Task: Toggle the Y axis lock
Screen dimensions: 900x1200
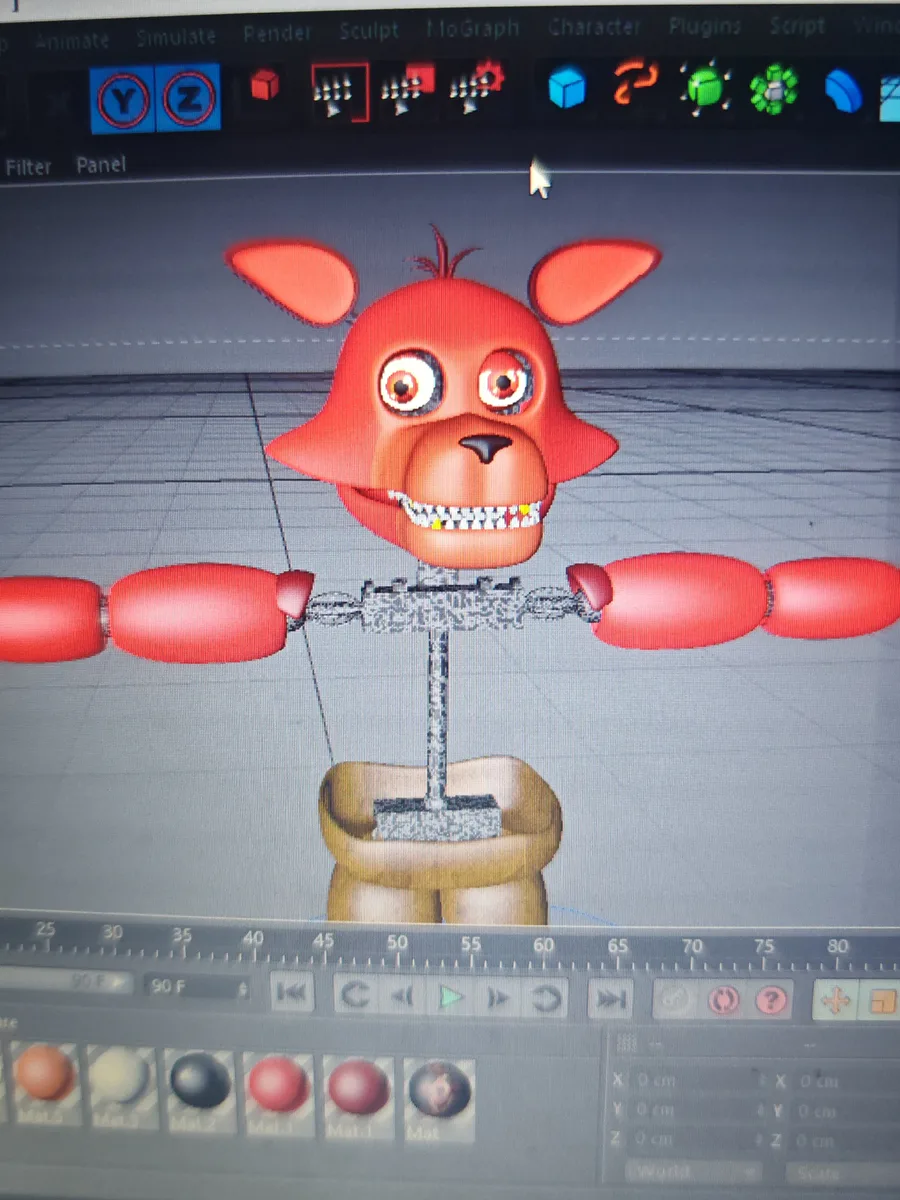Action: click(x=122, y=99)
